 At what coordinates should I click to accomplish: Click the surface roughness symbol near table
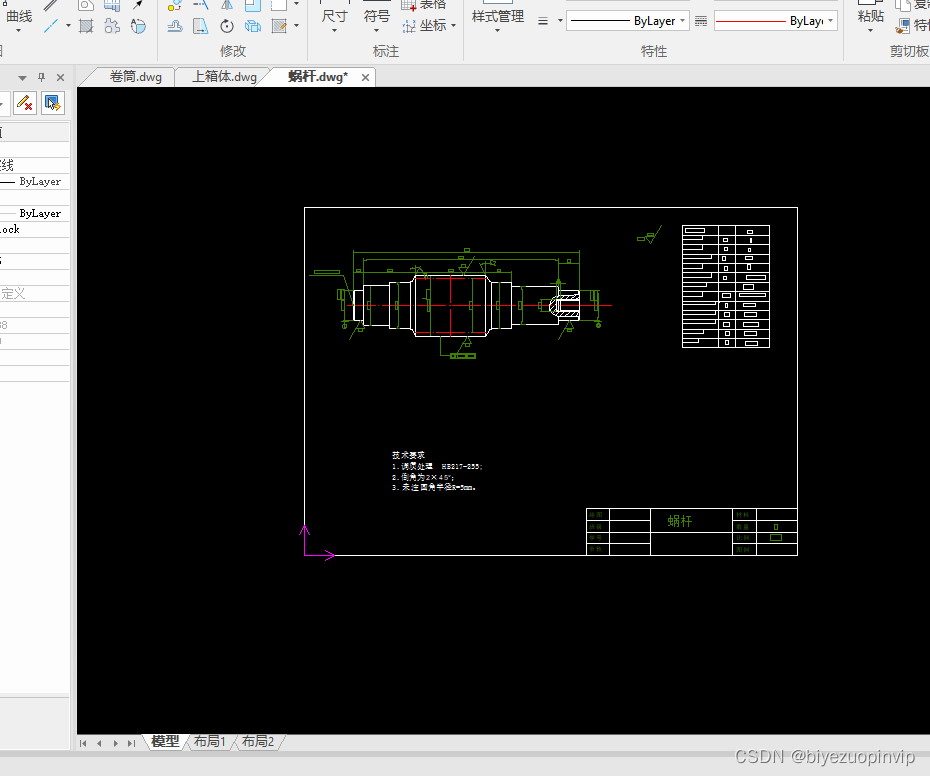[x=649, y=235]
